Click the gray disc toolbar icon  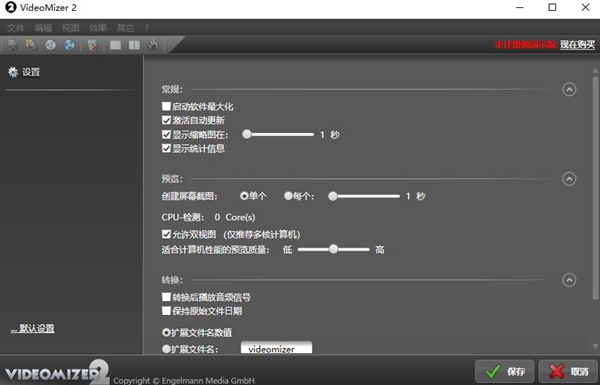tap(51, 45)
